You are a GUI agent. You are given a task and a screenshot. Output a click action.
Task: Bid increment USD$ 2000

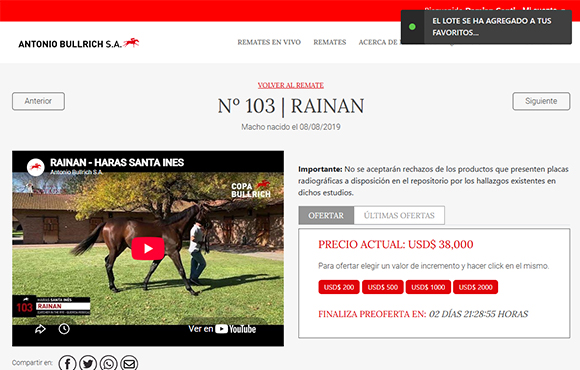click(x=475, y=287)
